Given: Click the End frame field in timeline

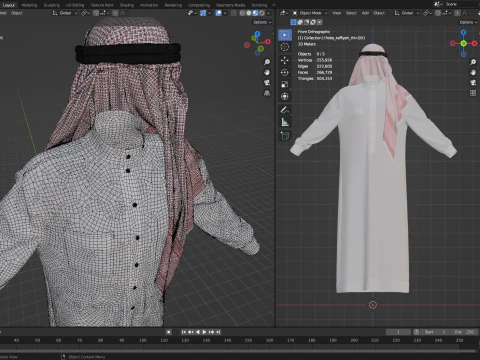Looking at the screenshot, I should (x=464, y=332).
